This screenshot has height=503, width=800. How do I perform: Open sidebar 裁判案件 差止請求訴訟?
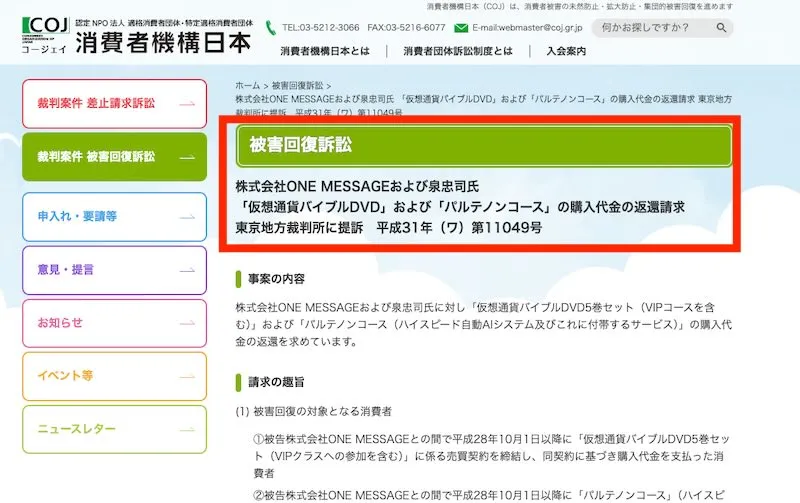click(x=114, y=104)
